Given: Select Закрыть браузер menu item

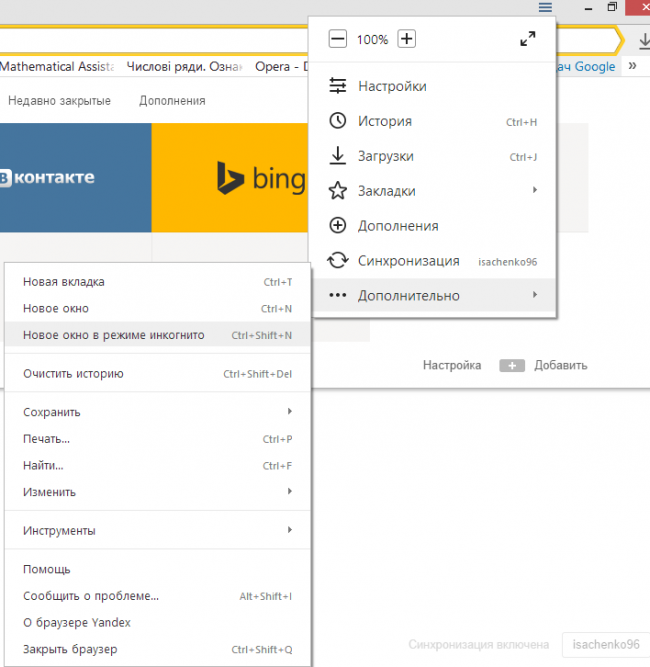Looking at the screenshot, I should (x=157, y=649).
